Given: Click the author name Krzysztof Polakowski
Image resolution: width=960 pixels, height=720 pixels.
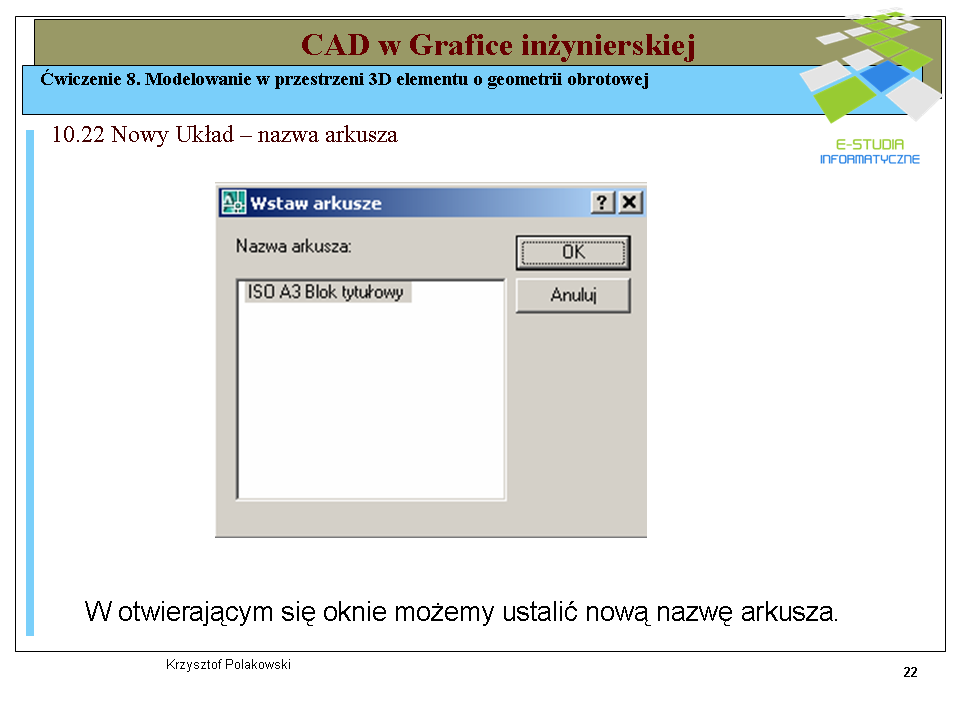Looking at the screenshot, I should tap(228, 664).
